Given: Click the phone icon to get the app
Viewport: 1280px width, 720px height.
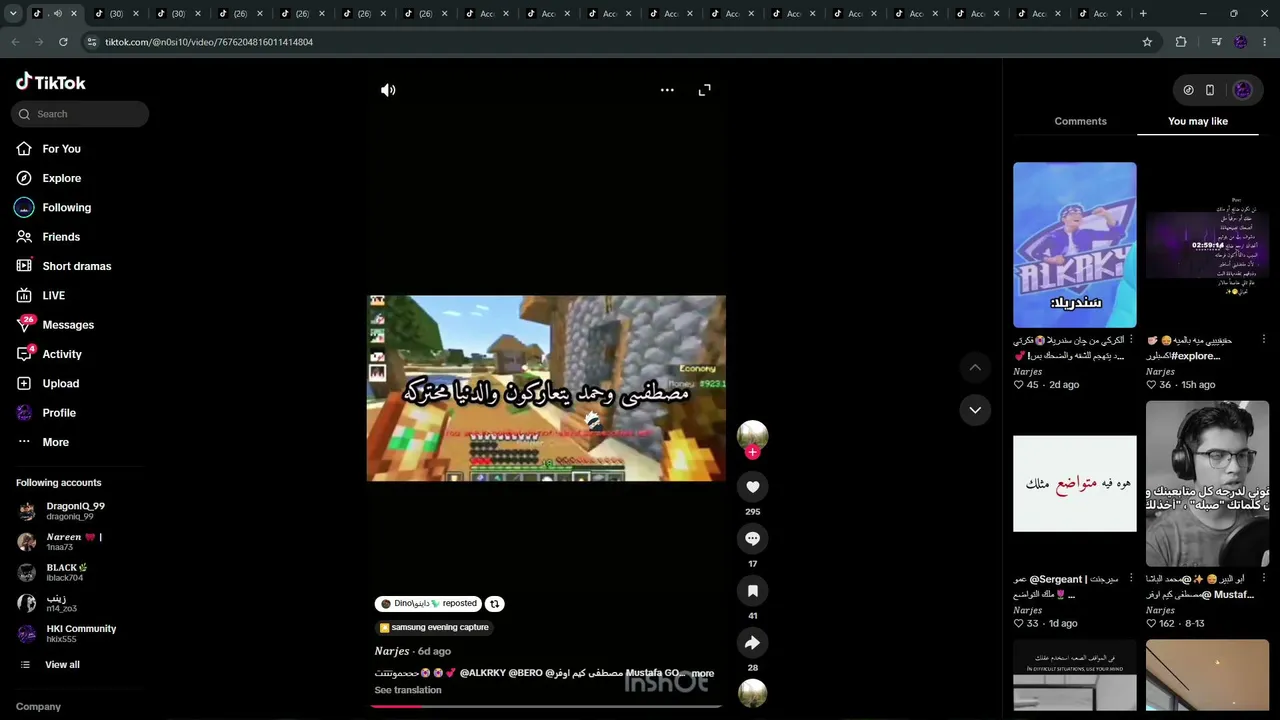Looking at the screenshot, I should tap(1210, 90).
